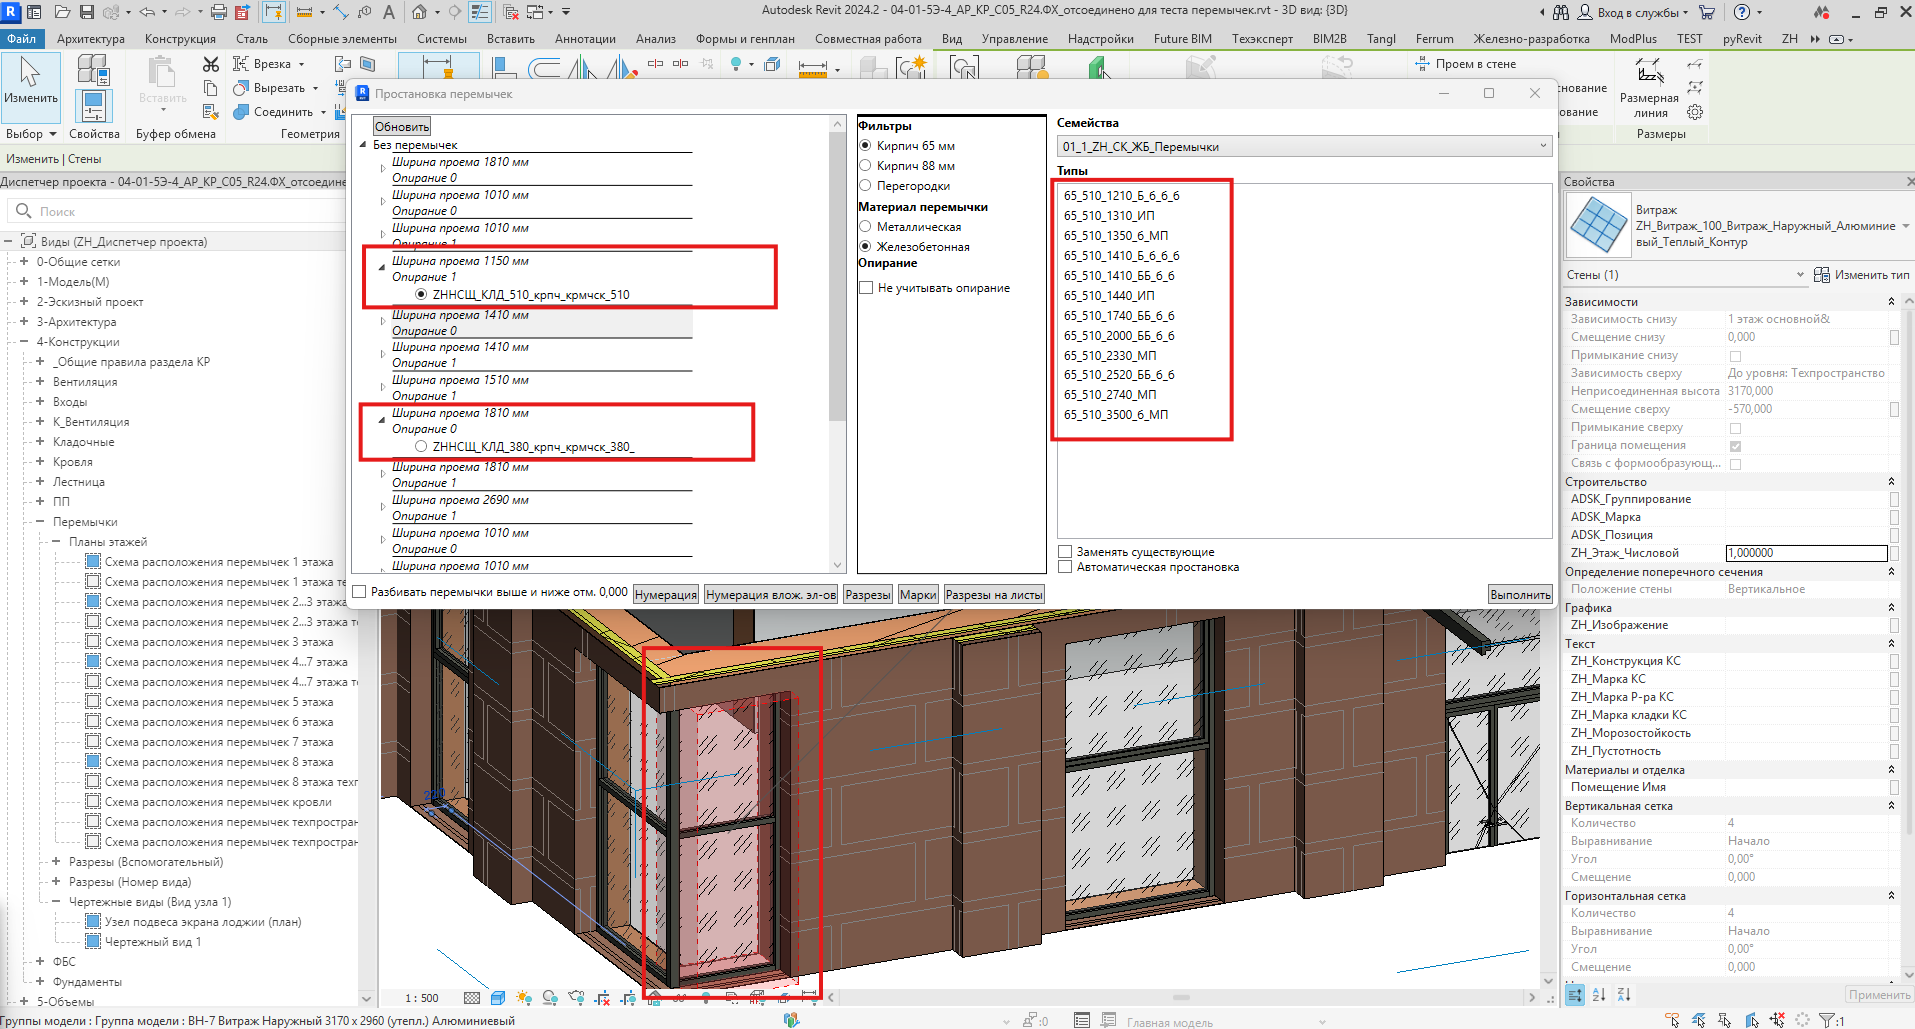Expand the 3-Архитектура tree node
1915x1029 pixels.
tap(24, 322)
